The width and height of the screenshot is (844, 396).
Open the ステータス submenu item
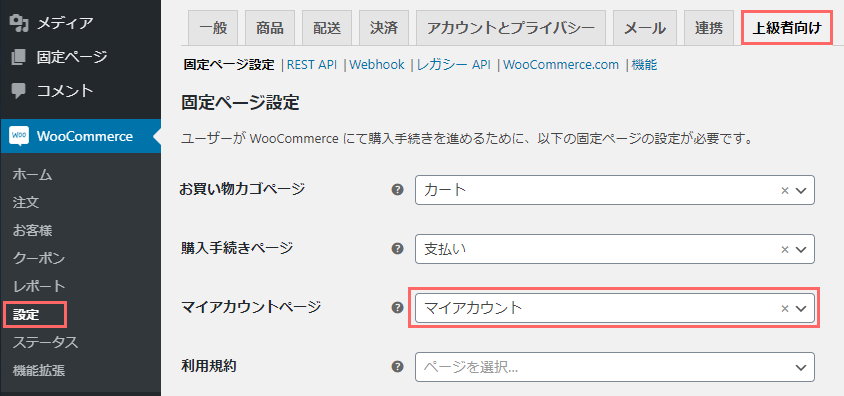pos(45,342)
